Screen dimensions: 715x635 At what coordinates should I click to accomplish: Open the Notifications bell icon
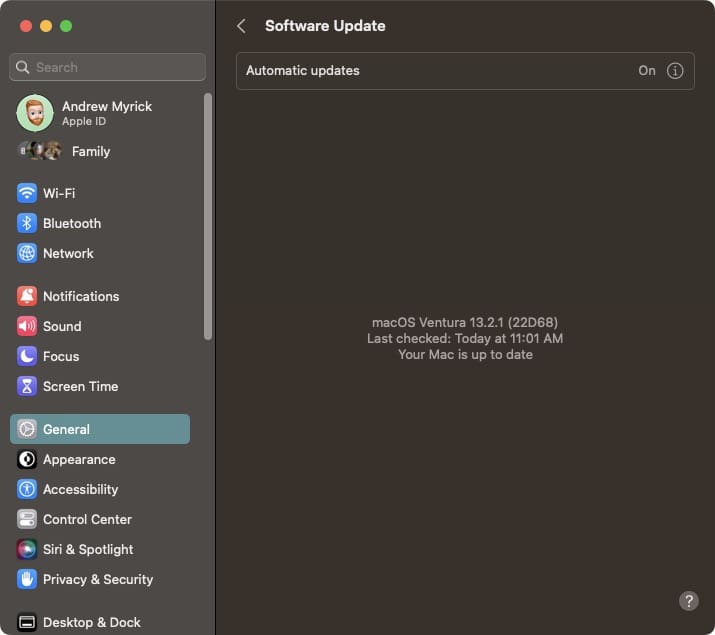click(27, 296)
